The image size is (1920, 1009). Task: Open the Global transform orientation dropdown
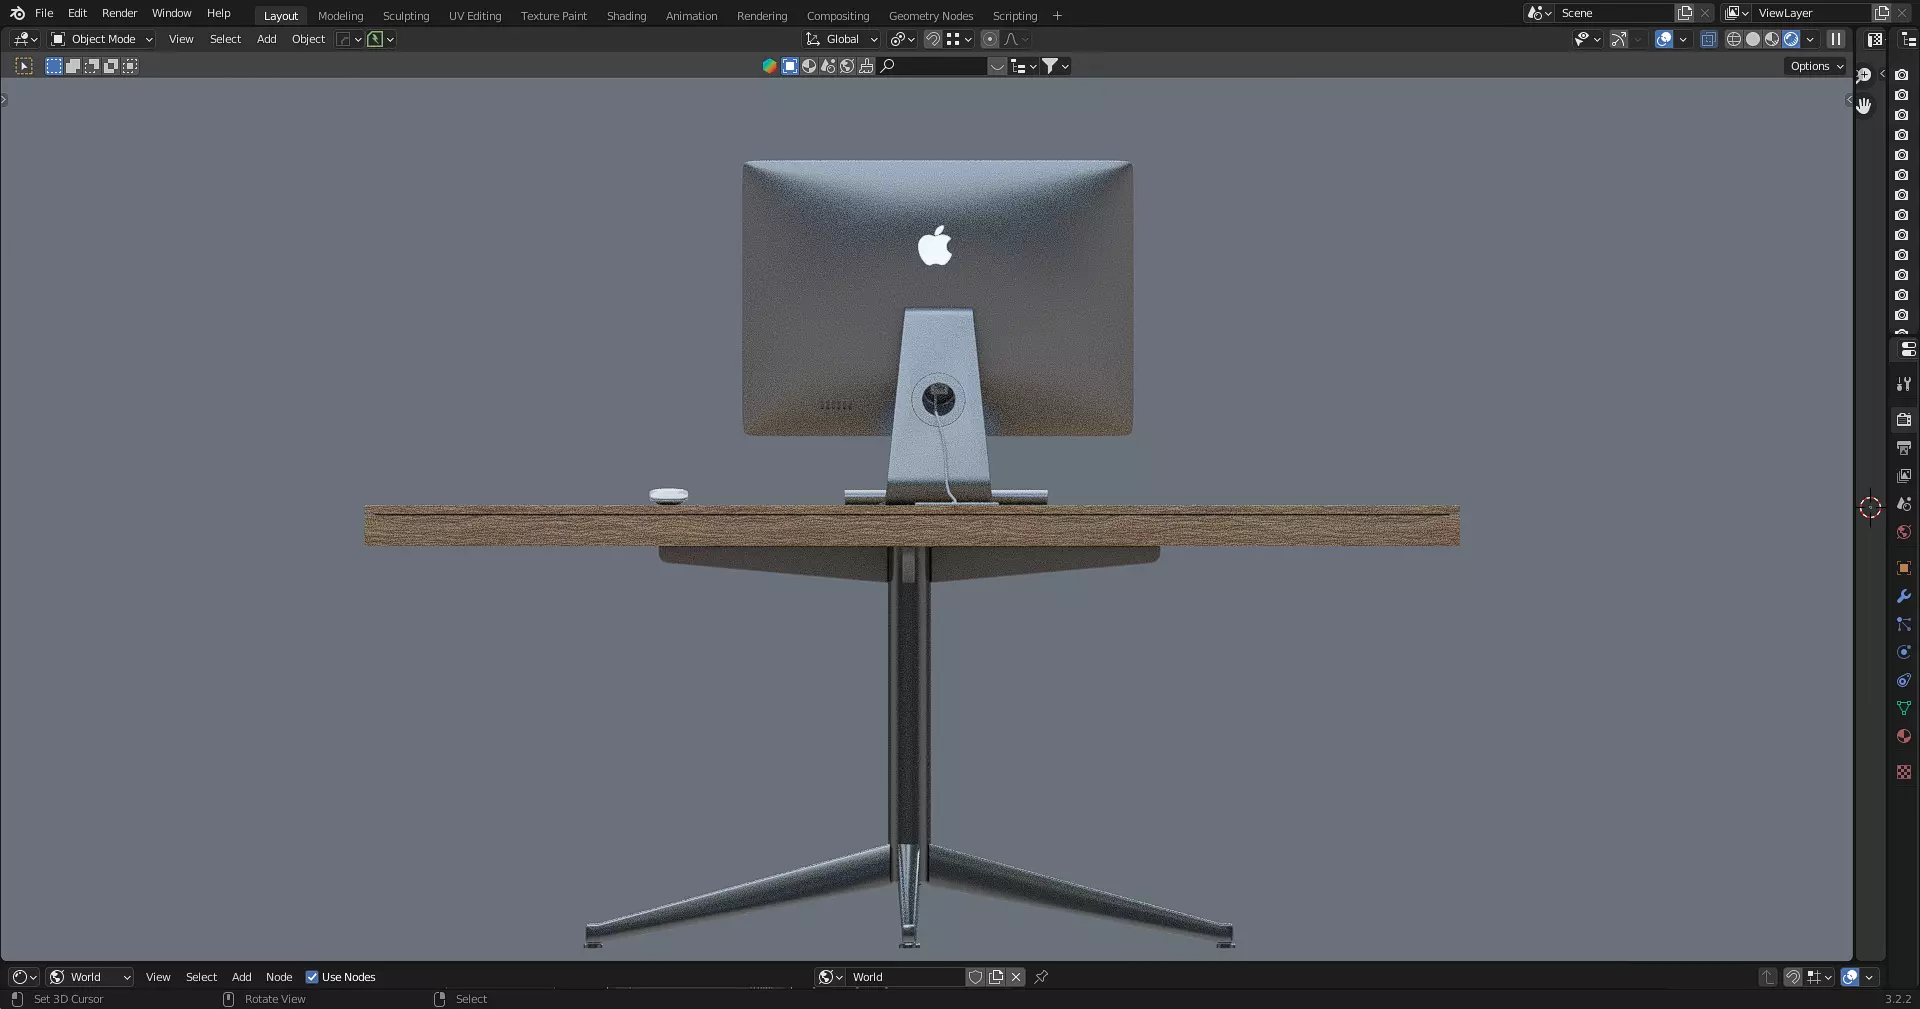pos(842,39)
